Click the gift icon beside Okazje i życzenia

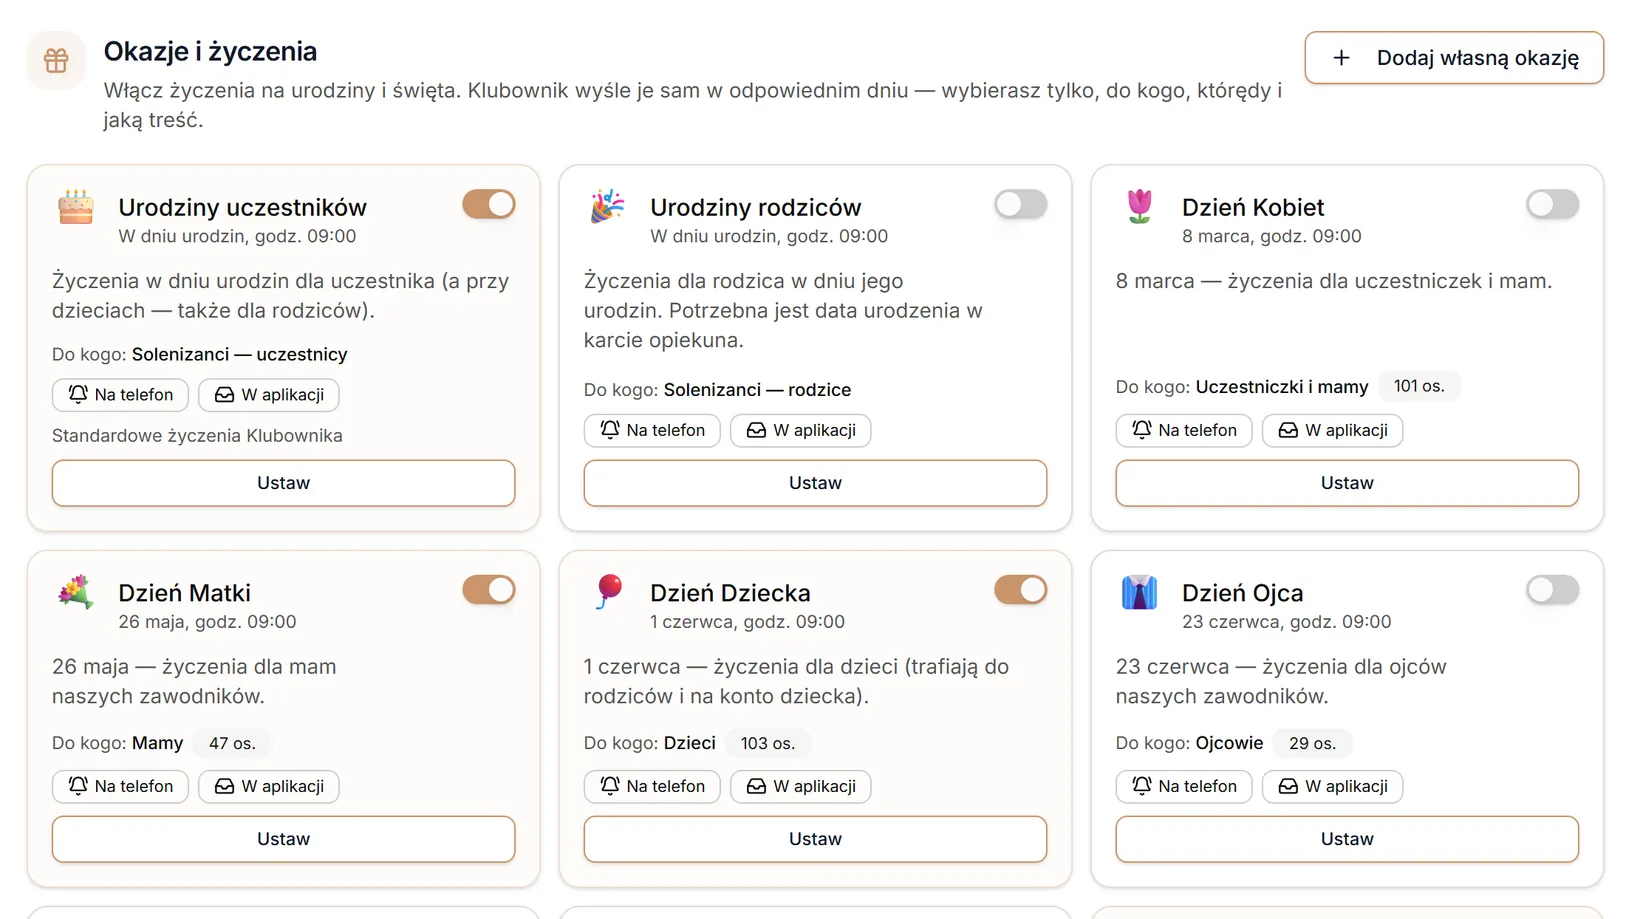tap(56, 61)
